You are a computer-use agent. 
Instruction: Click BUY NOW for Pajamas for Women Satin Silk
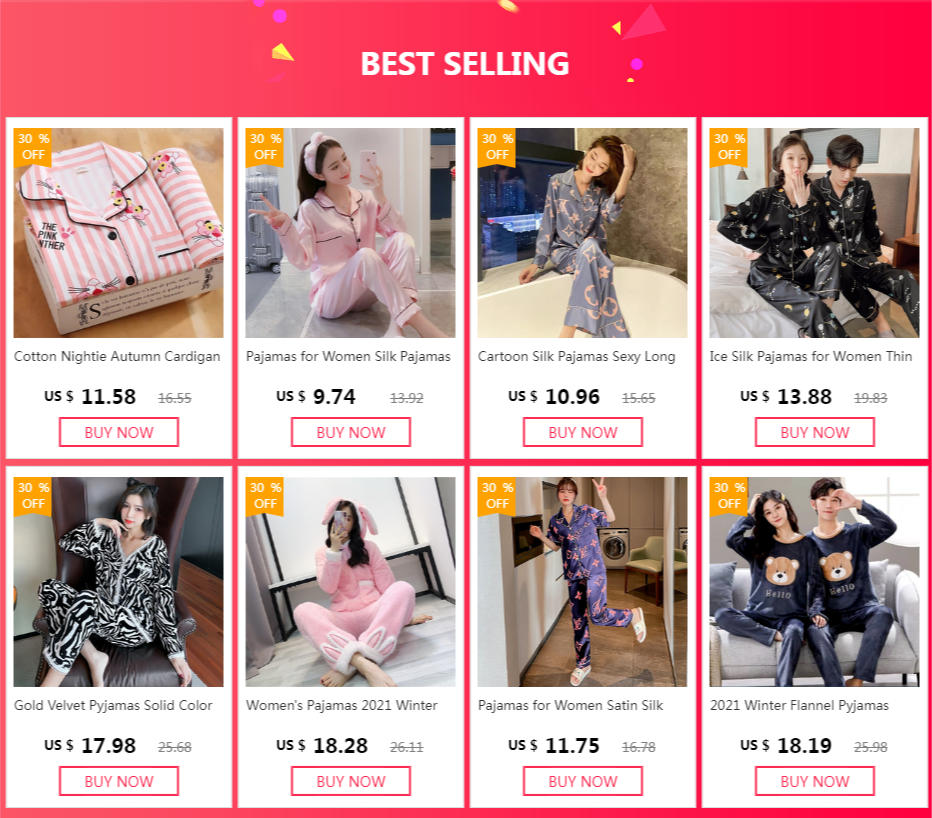pyautogui.click(x=582, y=781)
